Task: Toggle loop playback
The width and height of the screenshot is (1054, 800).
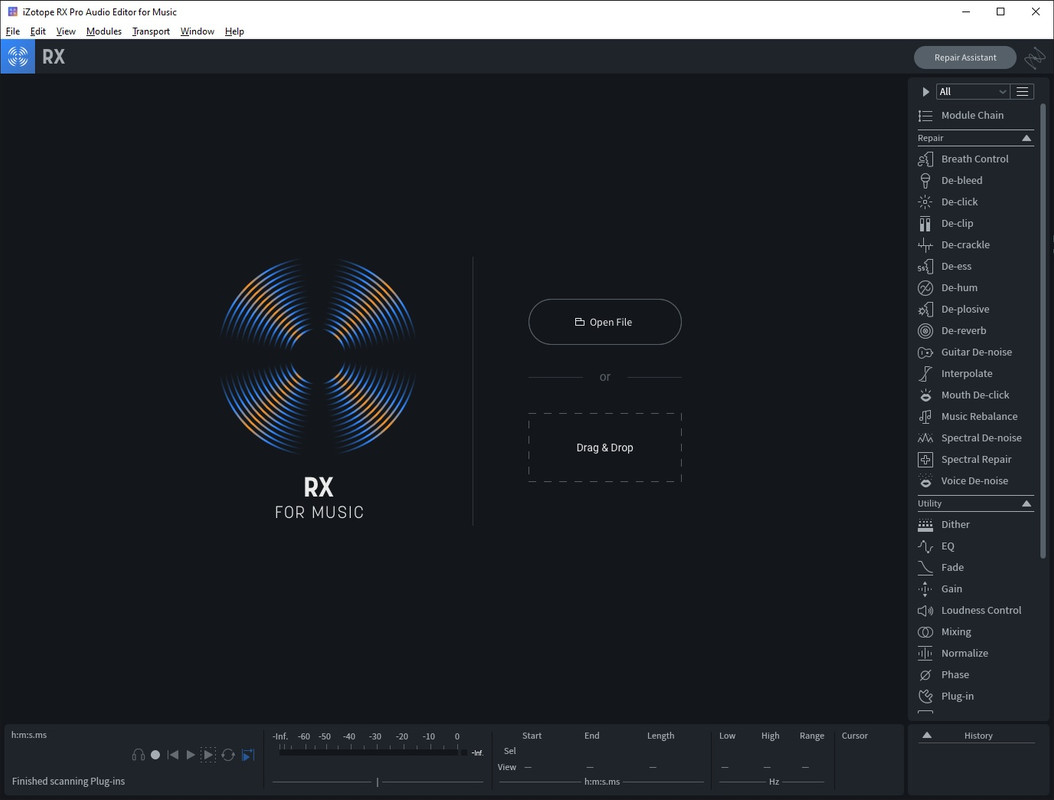Action: (228, 755)
